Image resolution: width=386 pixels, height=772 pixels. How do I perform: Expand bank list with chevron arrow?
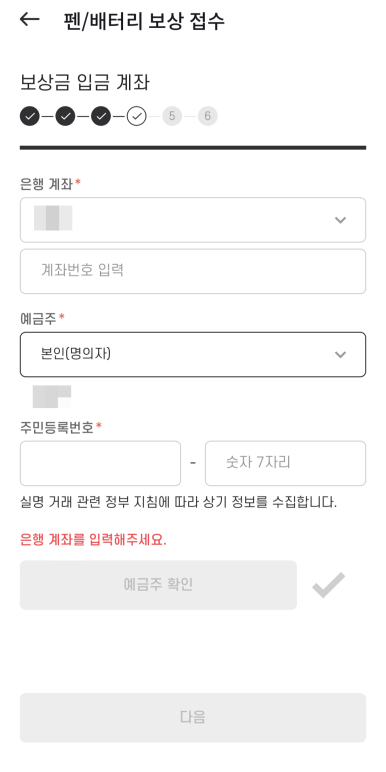tap(340, 220)
